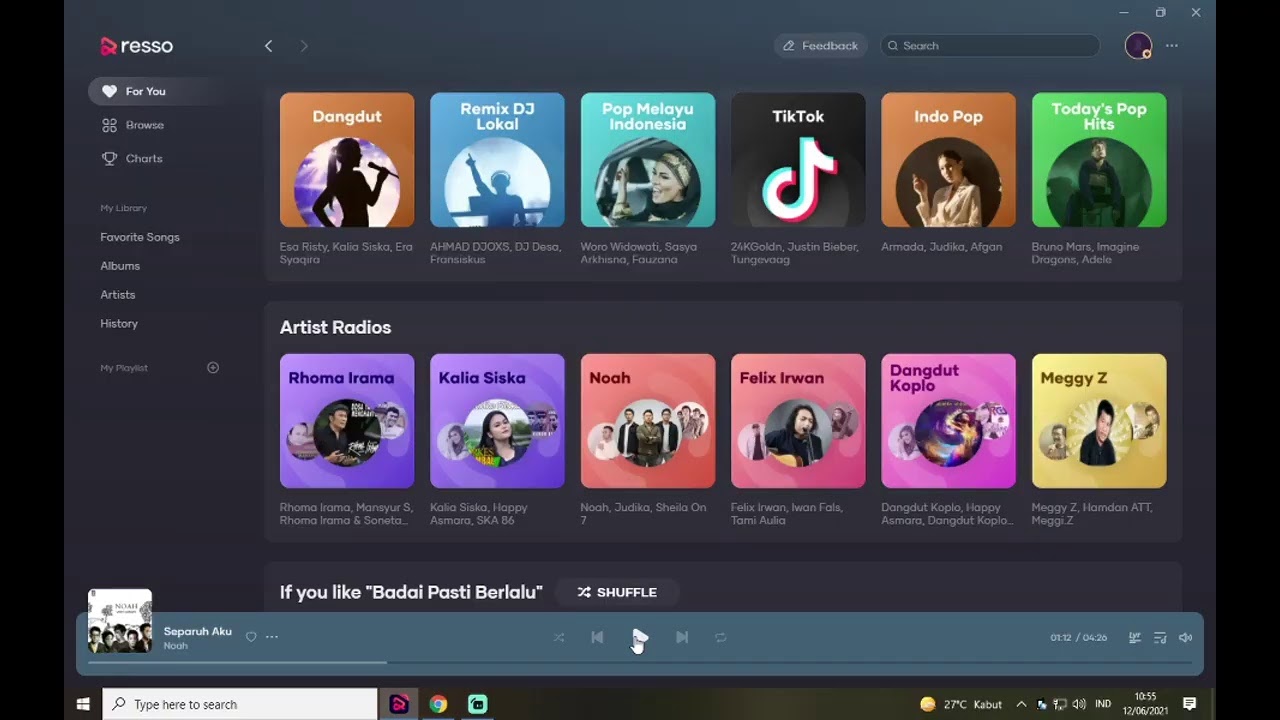Screen dimensions: 1280x720
Task: Focus the Search field
Action: [x=990, y=46]
